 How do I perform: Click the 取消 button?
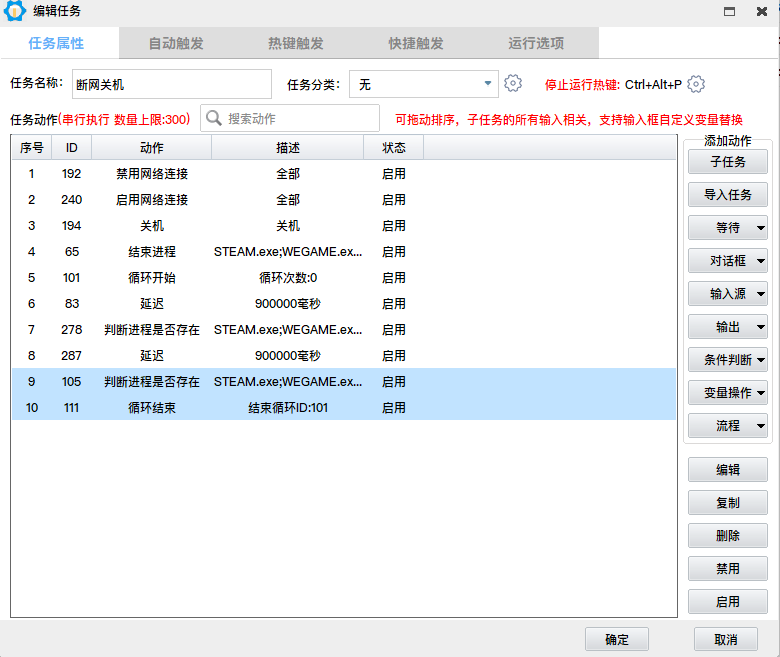(726, 639)
